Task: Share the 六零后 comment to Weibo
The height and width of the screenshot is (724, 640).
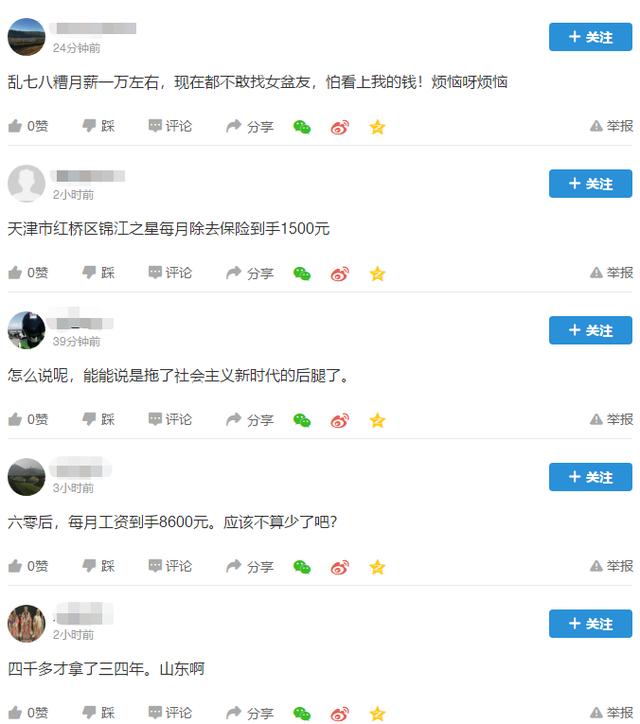Action: 340,567
